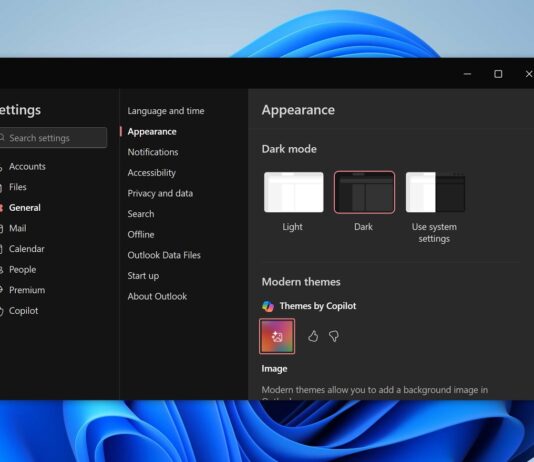
Task: Open the Copilot settings category
Action: (23, 311)
